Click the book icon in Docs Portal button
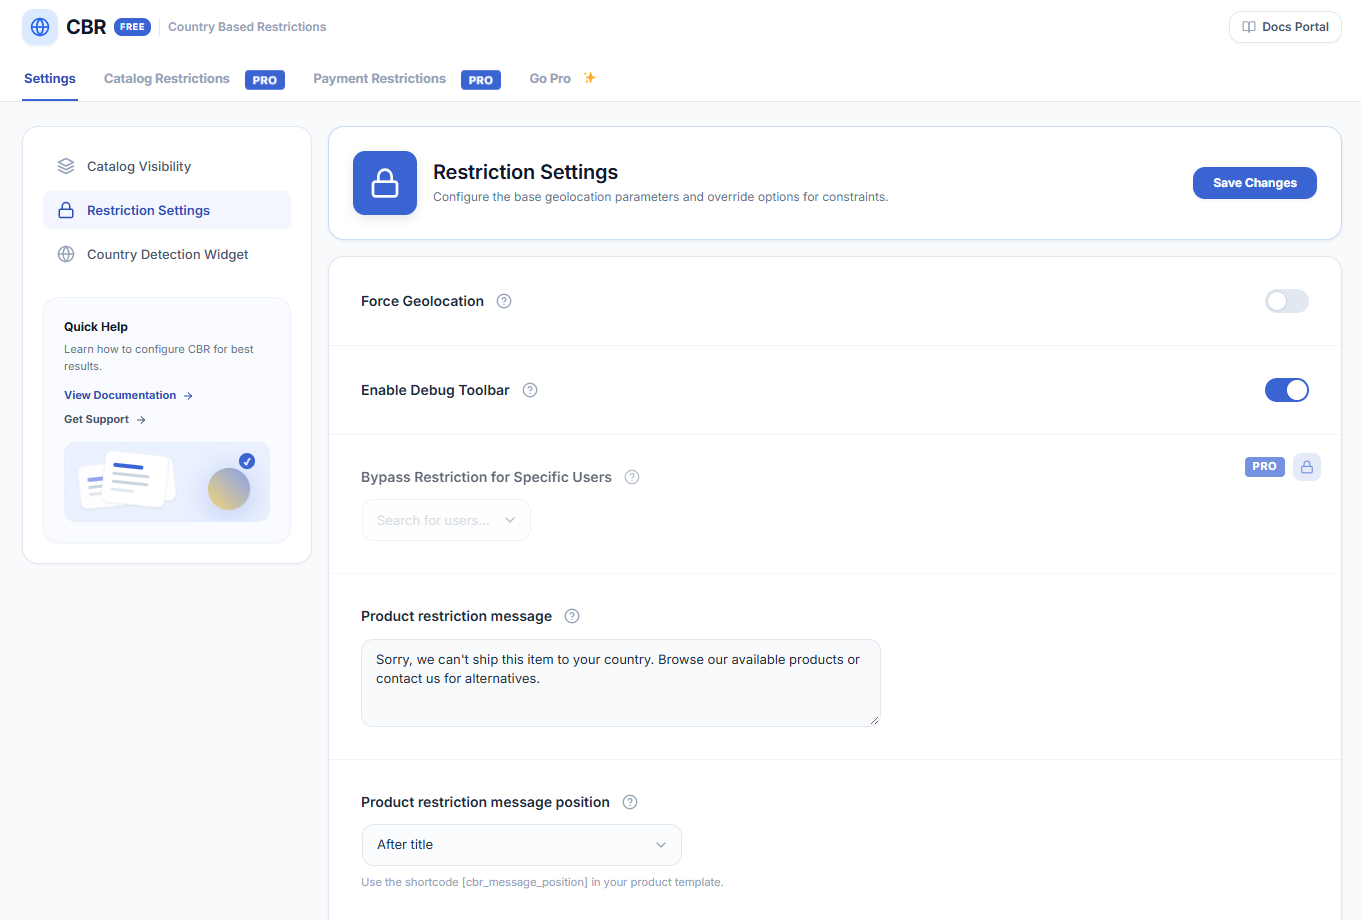1361x920 pixels. [x=1249, y=27]
